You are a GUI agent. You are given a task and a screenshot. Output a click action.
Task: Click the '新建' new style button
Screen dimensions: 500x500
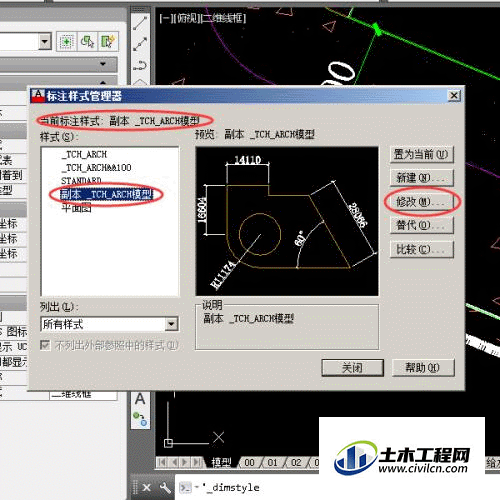[x=422, y=178]
